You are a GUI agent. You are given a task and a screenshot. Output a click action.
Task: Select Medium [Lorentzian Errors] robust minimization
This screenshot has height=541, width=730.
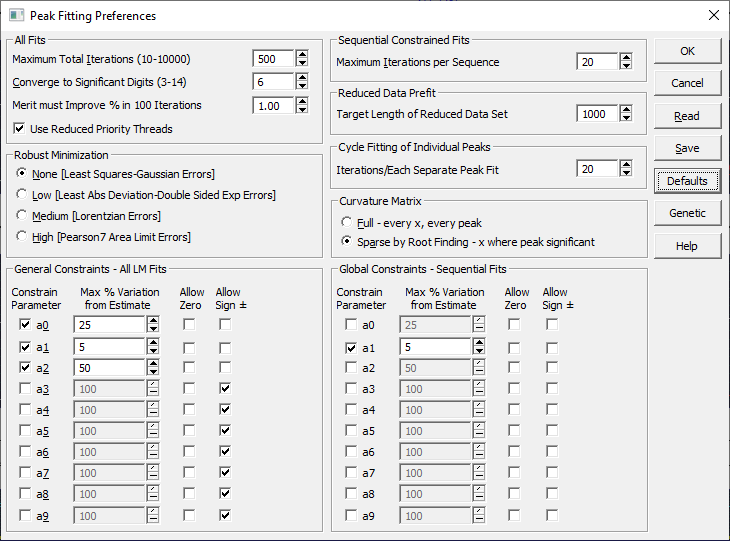point(22,216)
